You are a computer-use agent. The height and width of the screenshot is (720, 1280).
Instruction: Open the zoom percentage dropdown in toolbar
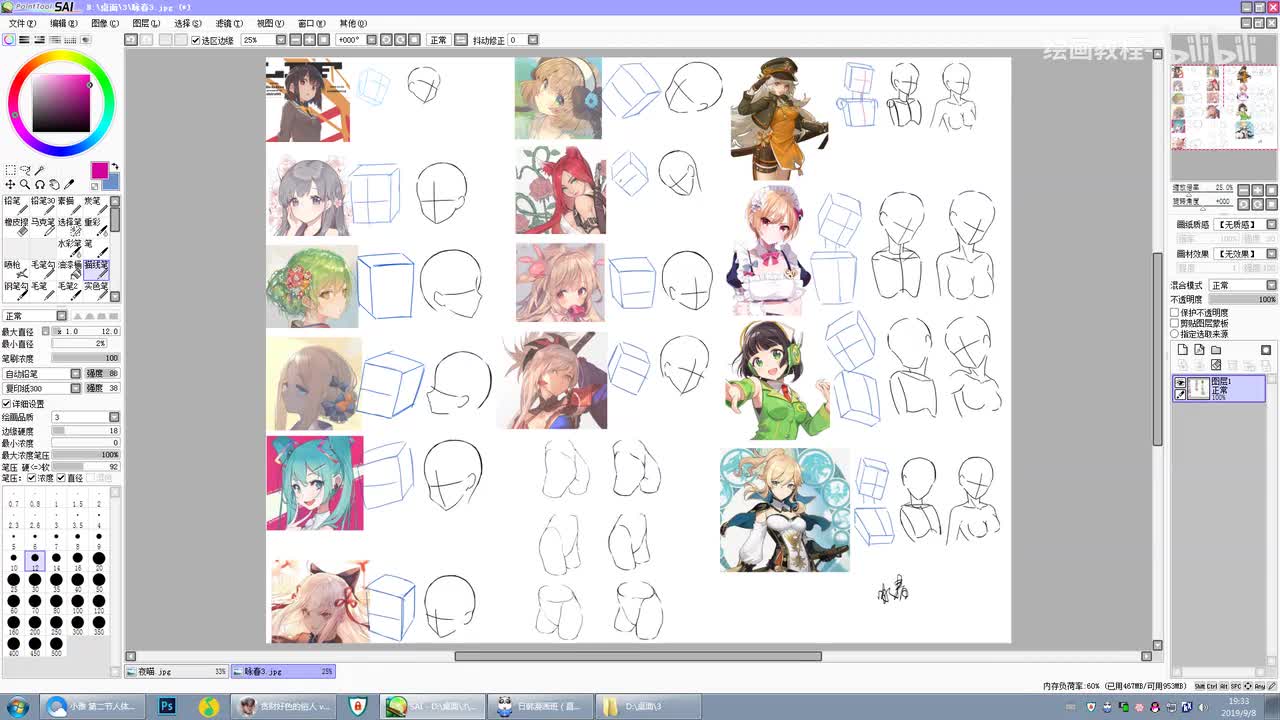coord(281,40)
